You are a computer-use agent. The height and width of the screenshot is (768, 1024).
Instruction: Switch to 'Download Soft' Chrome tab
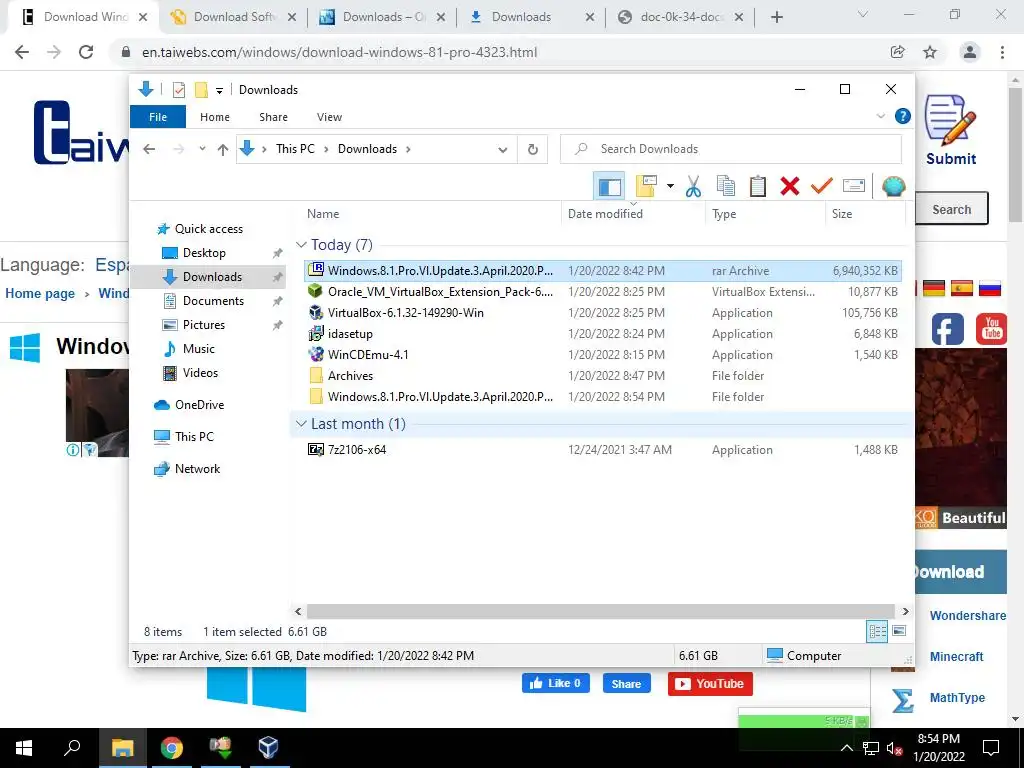233,17
